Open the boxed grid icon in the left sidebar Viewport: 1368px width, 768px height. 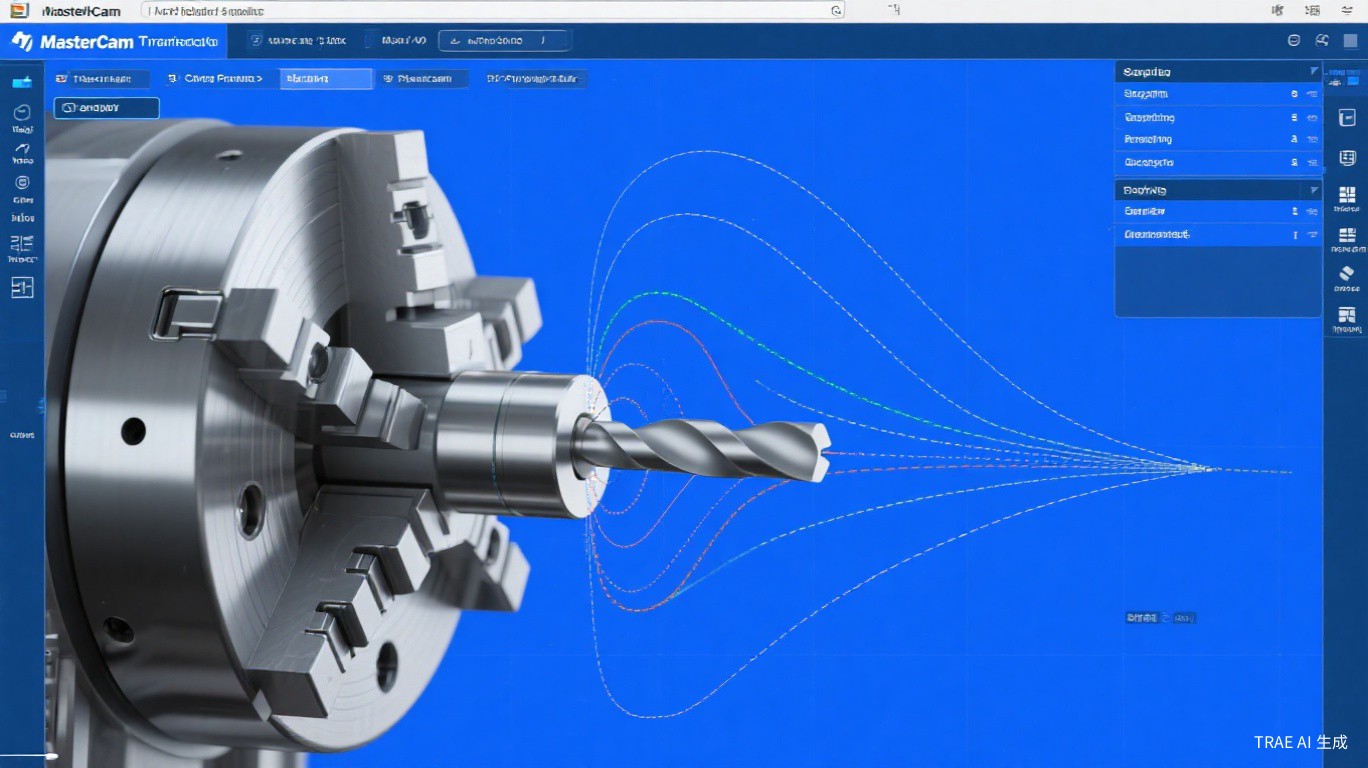coord(22,288)
